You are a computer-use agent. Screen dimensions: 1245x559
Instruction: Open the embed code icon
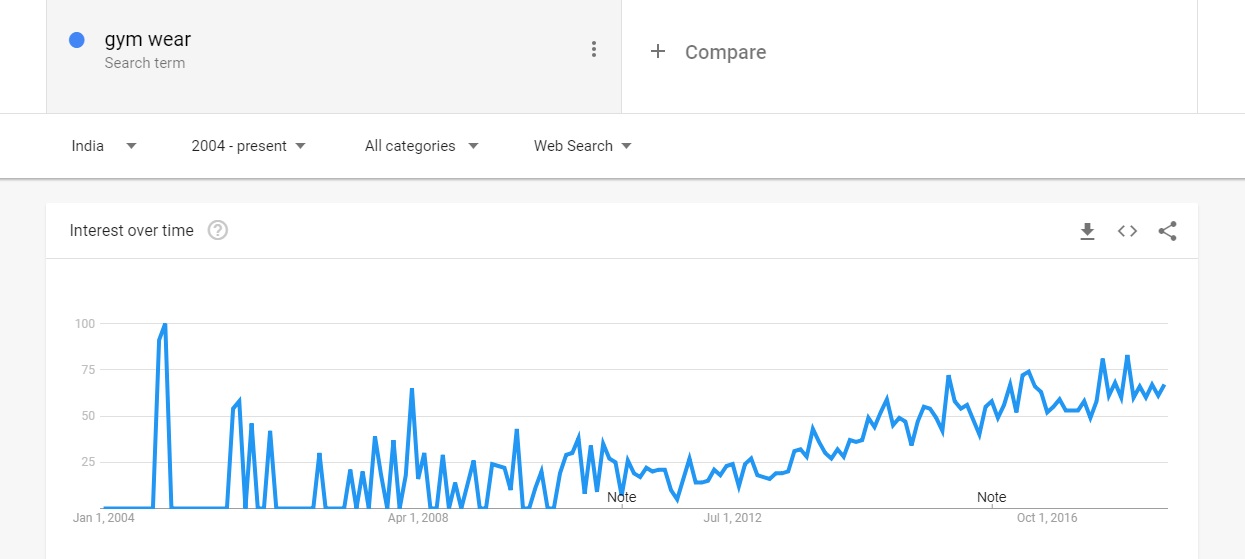pos(1127,231)
